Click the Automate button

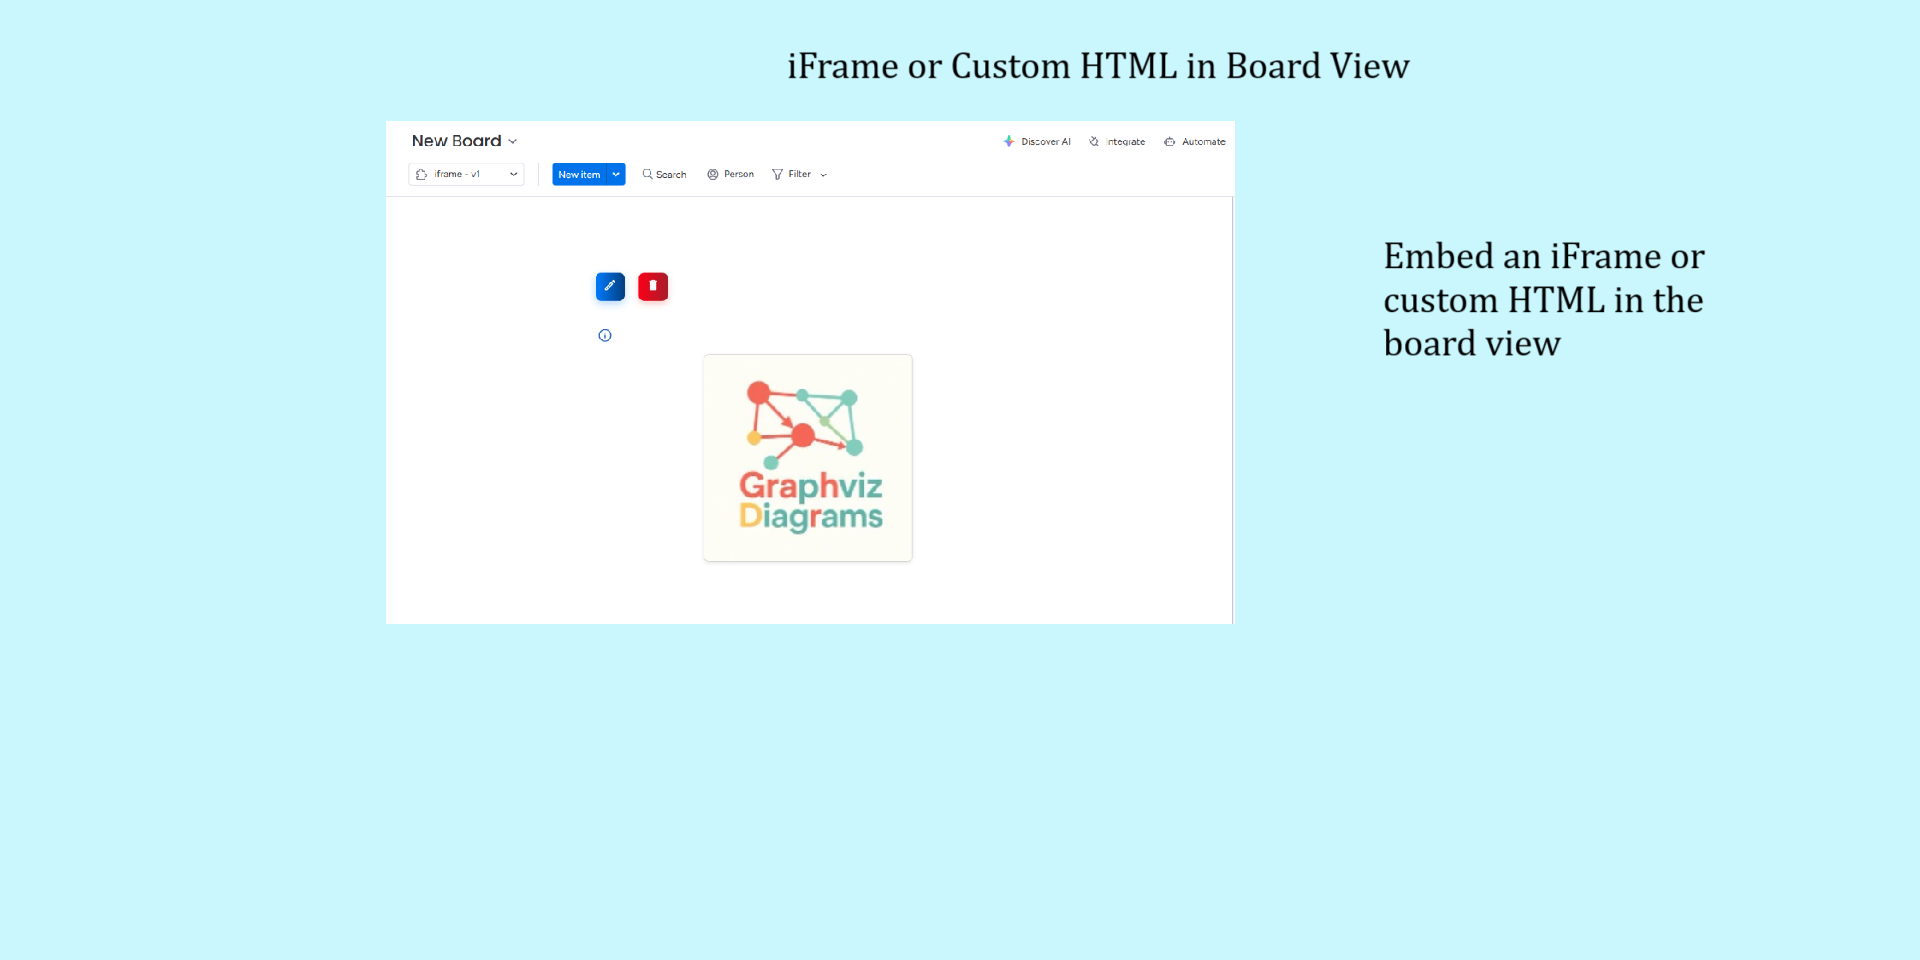pyautogui.click(x=1195, y=142)
